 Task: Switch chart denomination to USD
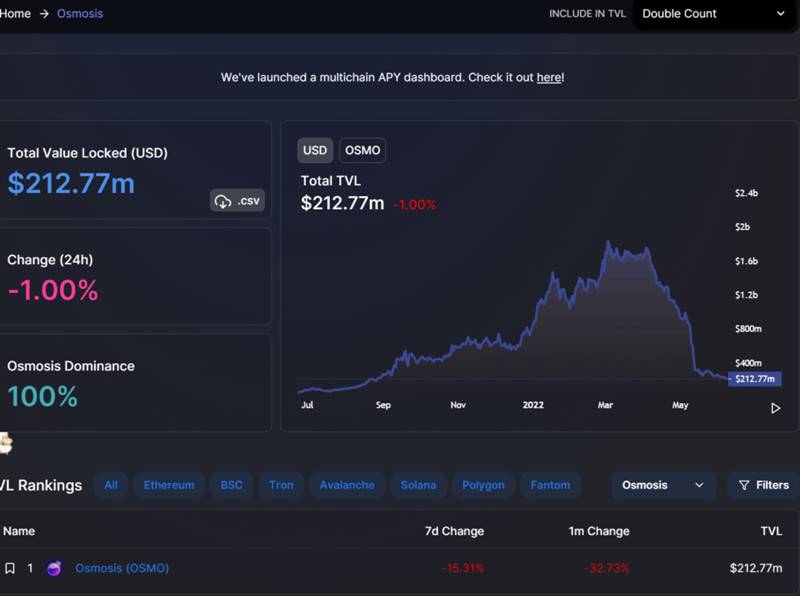(315, 151)
